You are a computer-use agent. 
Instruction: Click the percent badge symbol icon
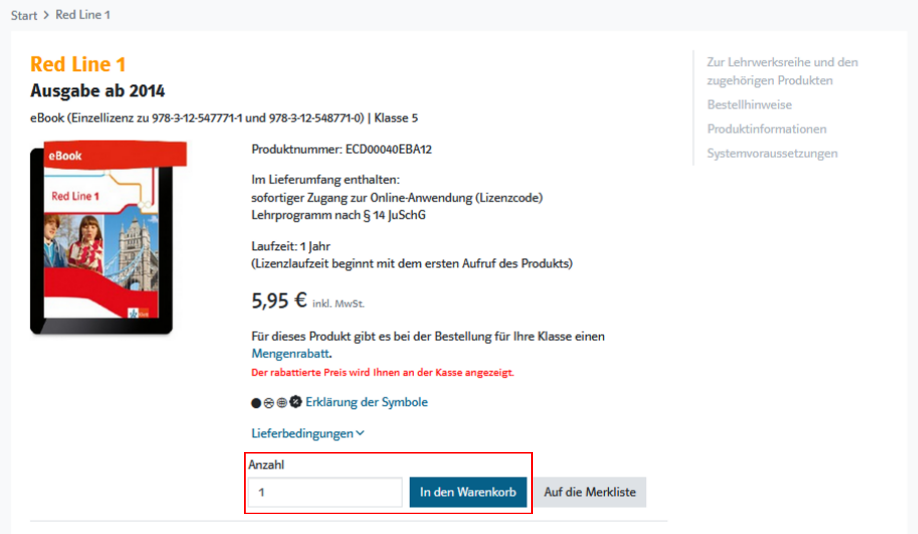[296, 402]
